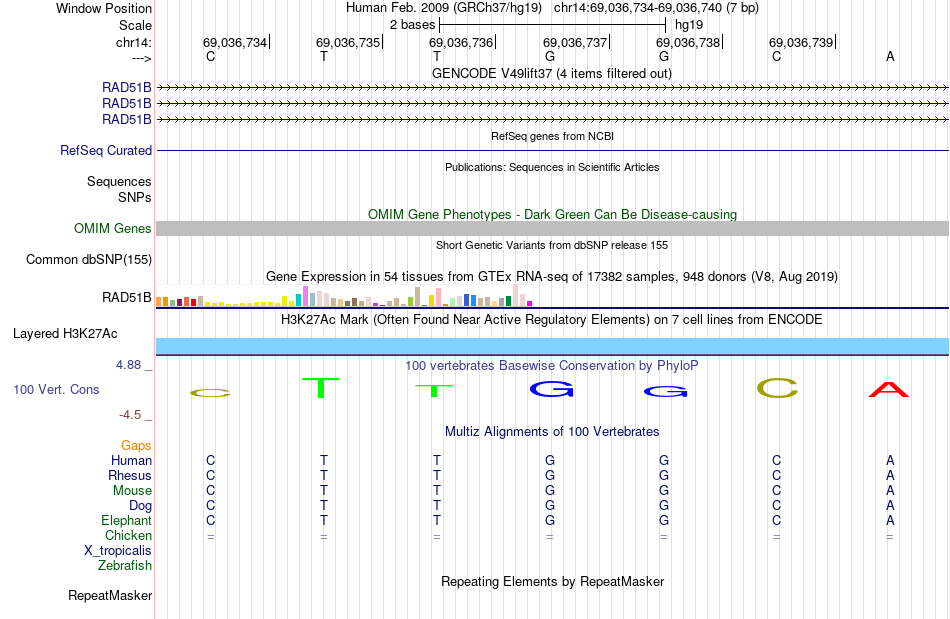Click the 2 bases scale bar
Screen dimensions: 950x619
(553, 25)
